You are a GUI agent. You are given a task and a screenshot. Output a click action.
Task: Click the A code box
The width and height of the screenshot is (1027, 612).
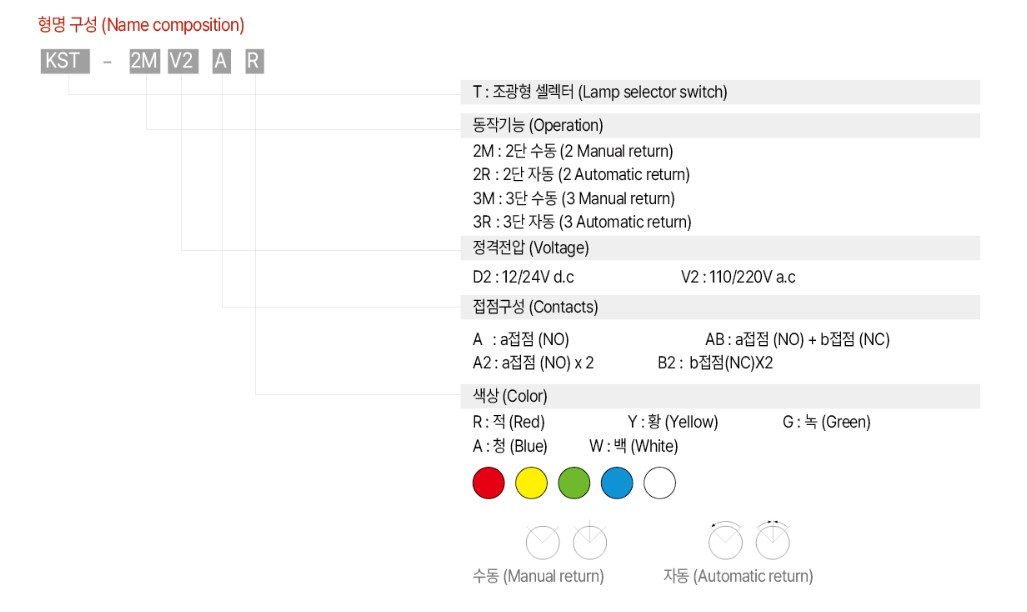pos(221,61)
